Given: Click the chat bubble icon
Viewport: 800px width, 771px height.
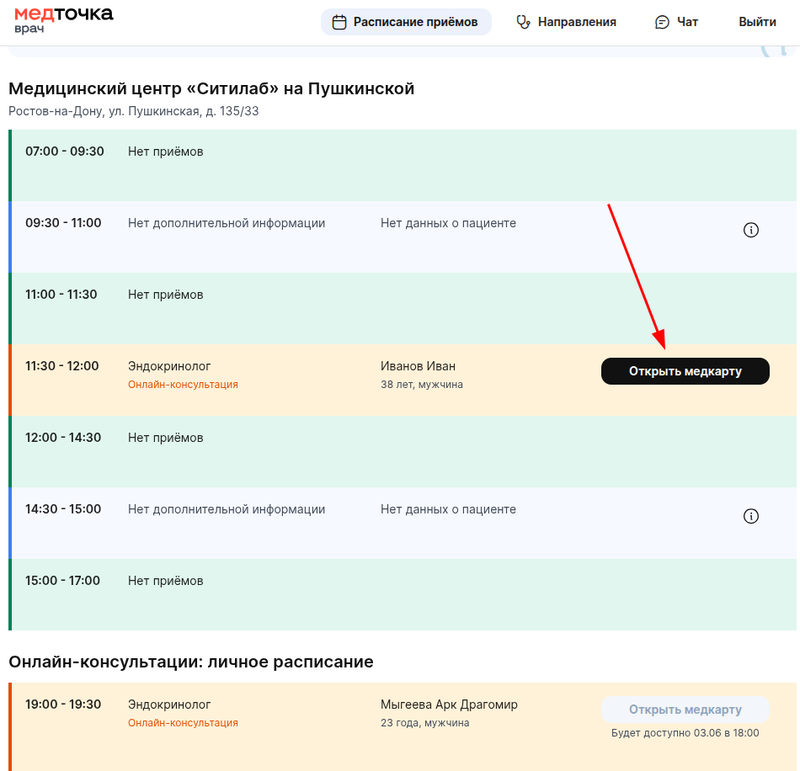Looking at the screenshot, I should pyautogui.click(x=662, y=22).
